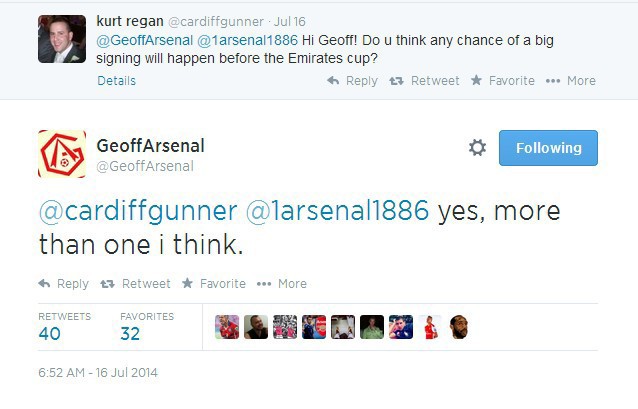Open More menu on kurt regan's tweet
The width and height of the screenshot is (638, 409).
(x=571, y=81)
